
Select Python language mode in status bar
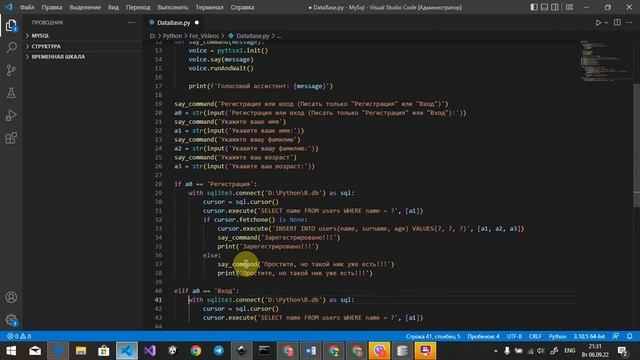pyautogui.click(x=557, y=336)
